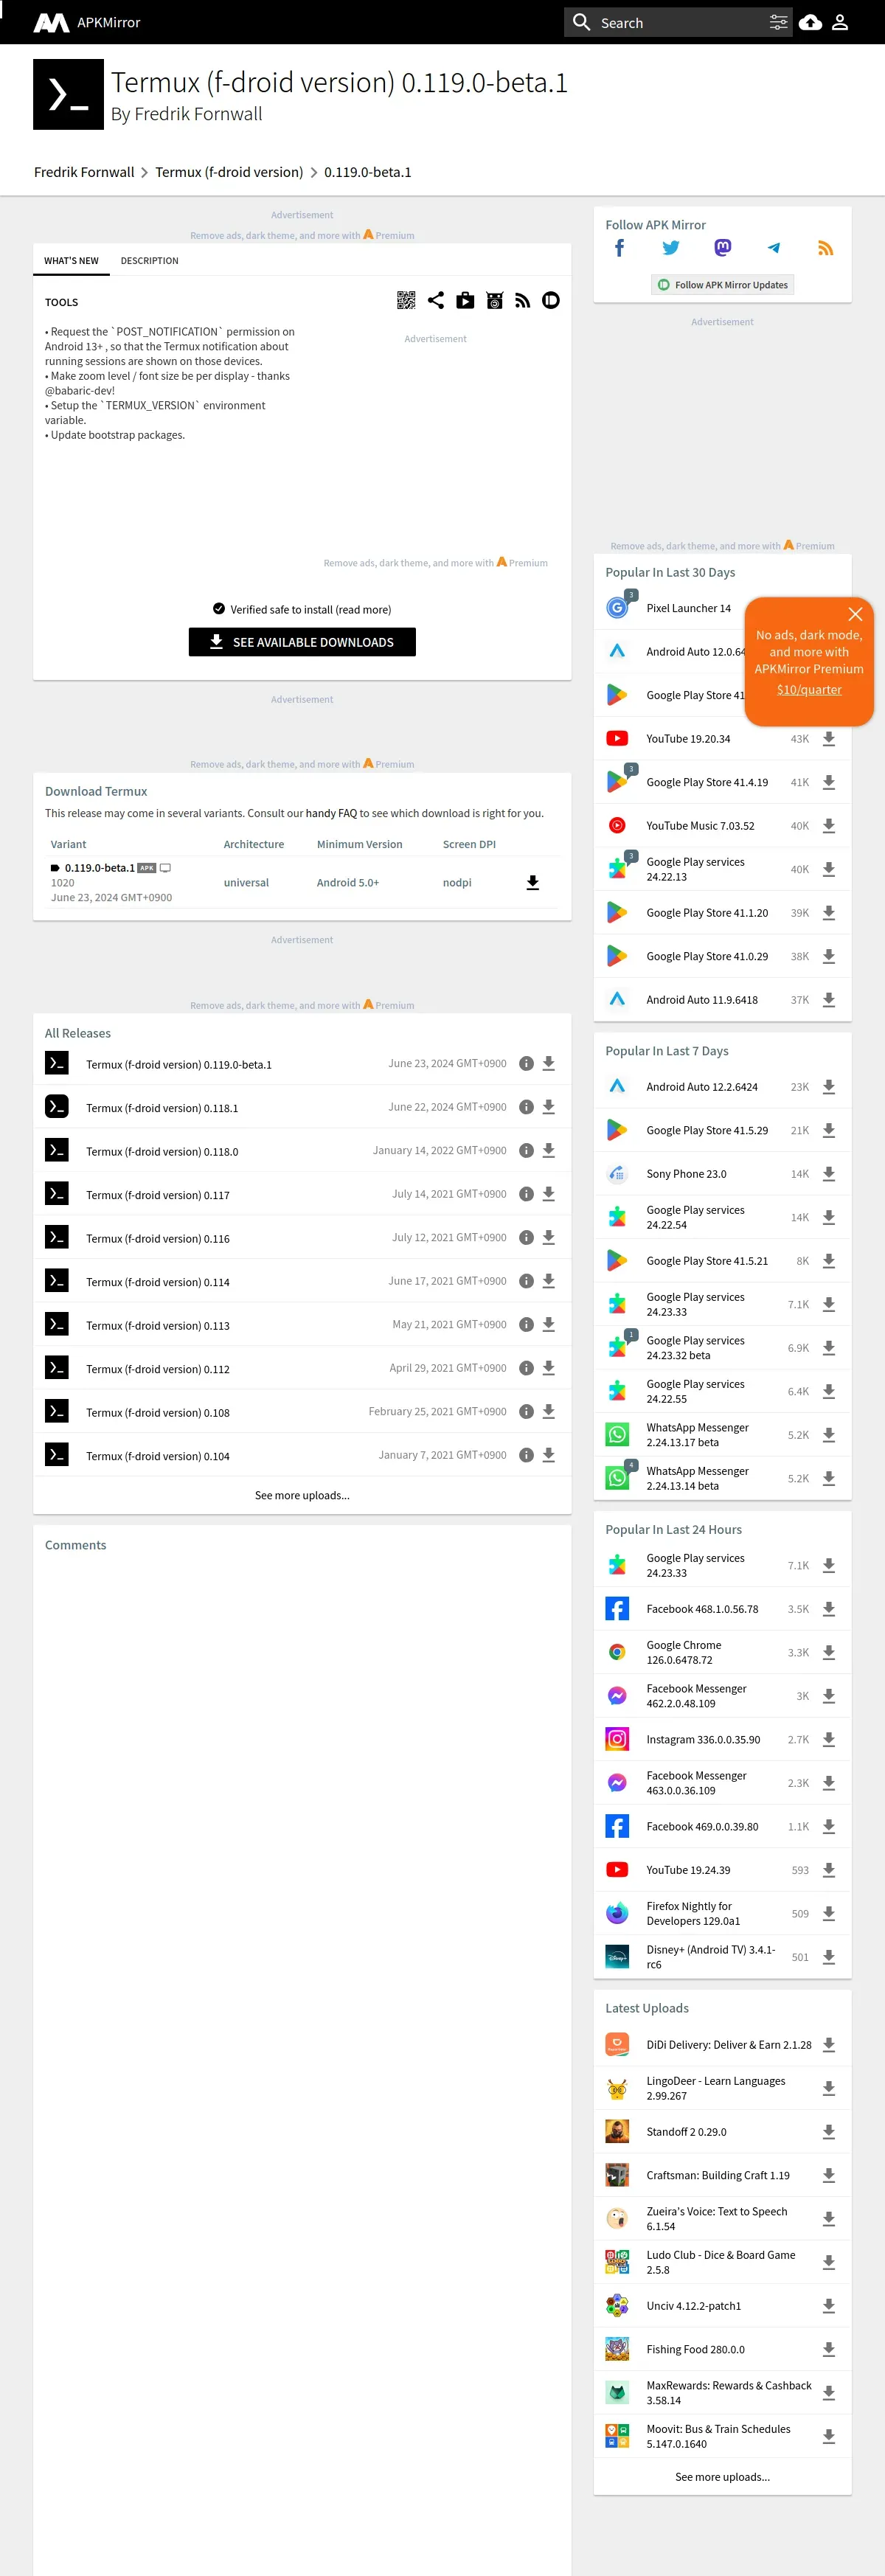Download Facebook 469.0.0.39.80
The width and height of the screenshot is (885, 2576).
829,1826
